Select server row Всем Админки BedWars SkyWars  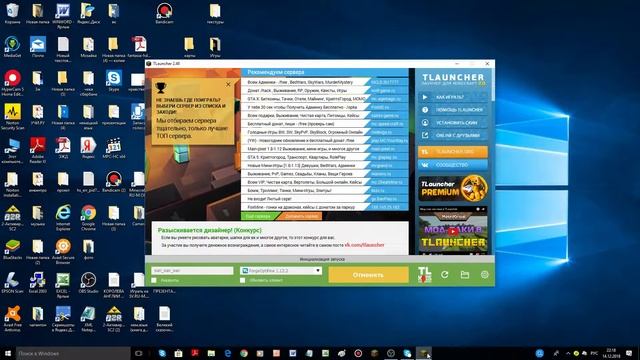325,82
